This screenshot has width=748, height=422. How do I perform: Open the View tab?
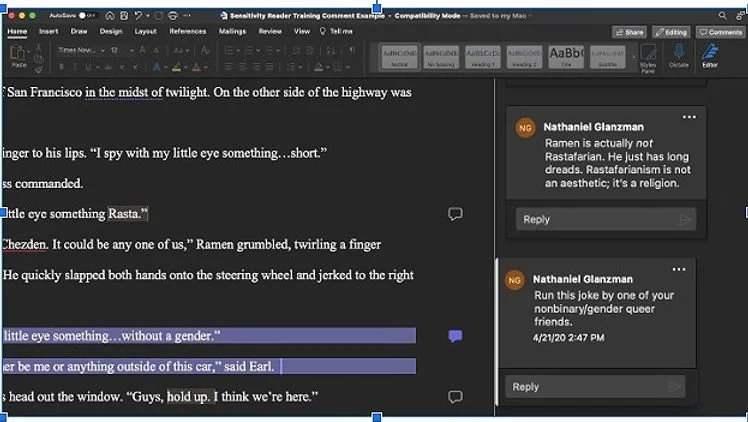pyautogui.click(x=301, y=31)
